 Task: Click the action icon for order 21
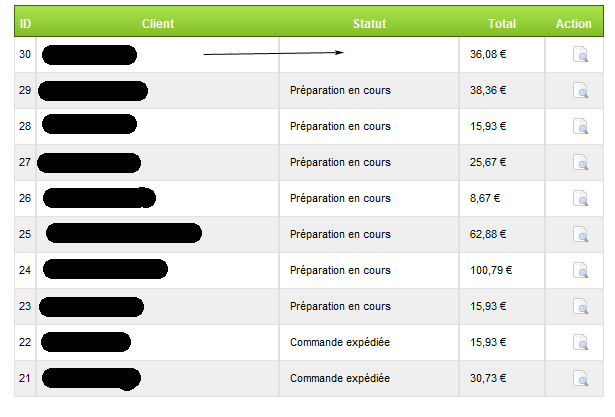(x=580, y=379)
